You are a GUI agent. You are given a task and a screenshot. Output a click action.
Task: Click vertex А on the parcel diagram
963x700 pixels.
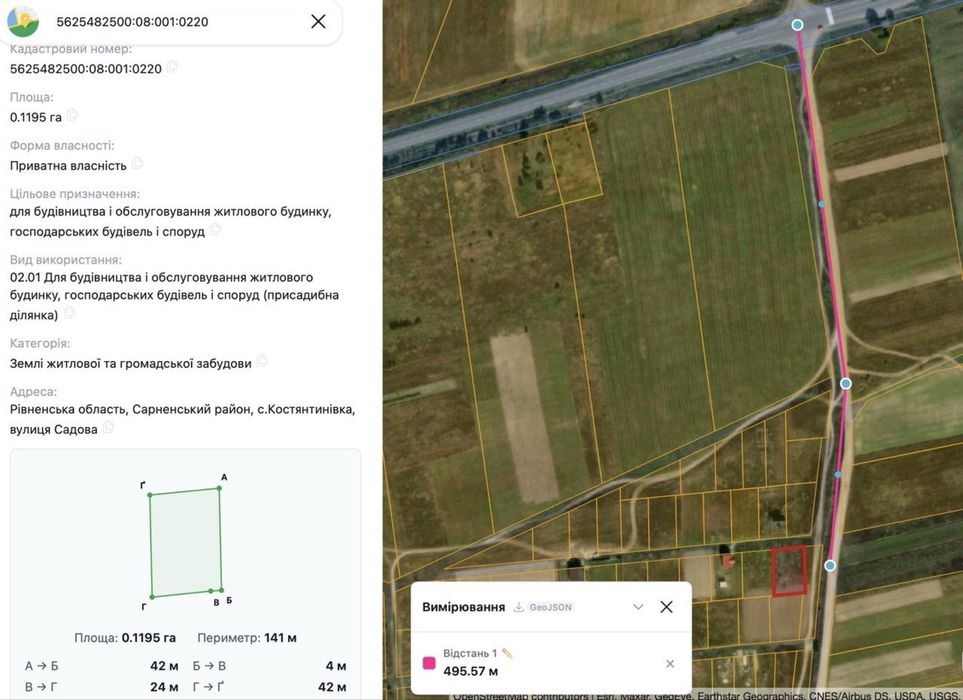click(x=219, y=489)
